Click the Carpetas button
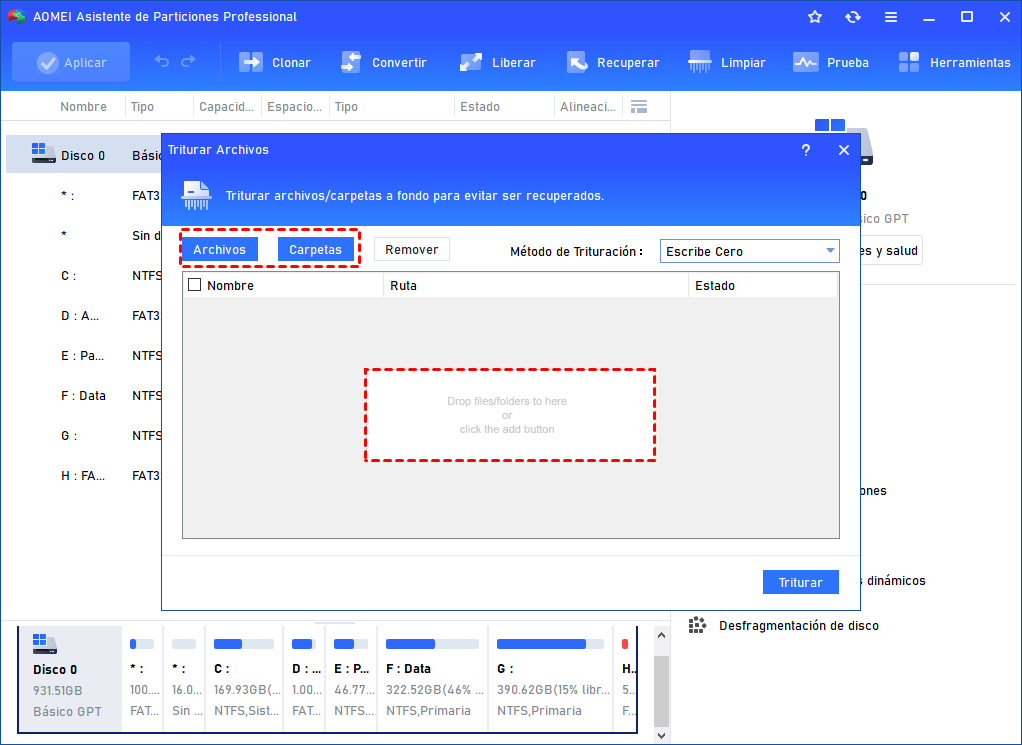The height and width of the screenshot is (745, 1022). tap(315, 250)
